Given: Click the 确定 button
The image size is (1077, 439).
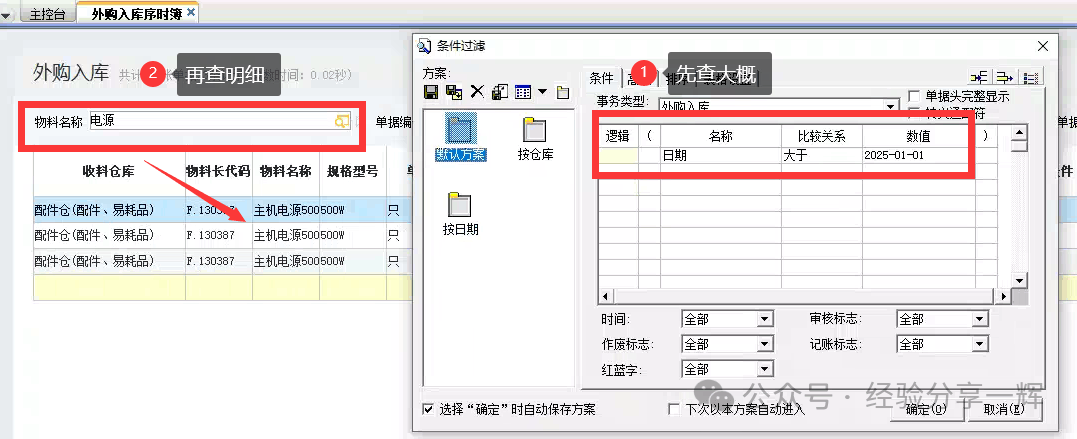Looking at the screenshot, I should tap(924, 409).
